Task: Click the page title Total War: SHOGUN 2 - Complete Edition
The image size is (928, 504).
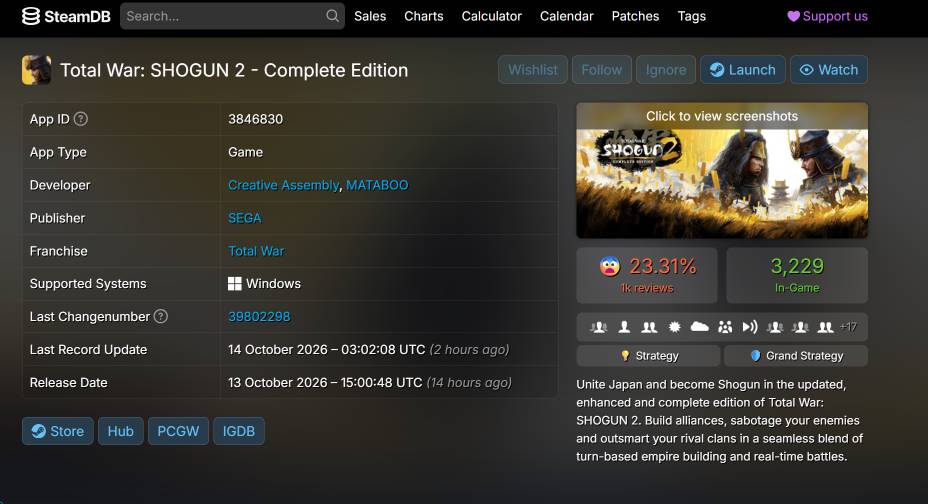Action: click(234, 70)
